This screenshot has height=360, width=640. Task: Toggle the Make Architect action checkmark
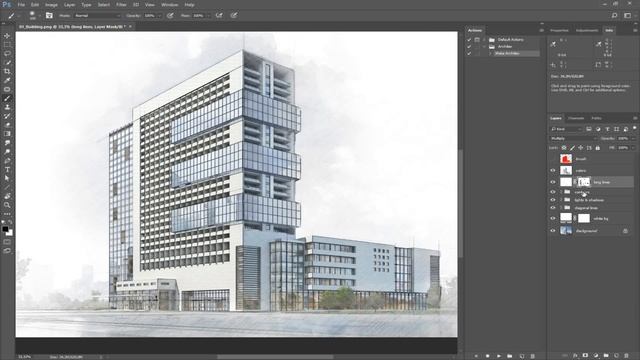[x=469, y=53]
